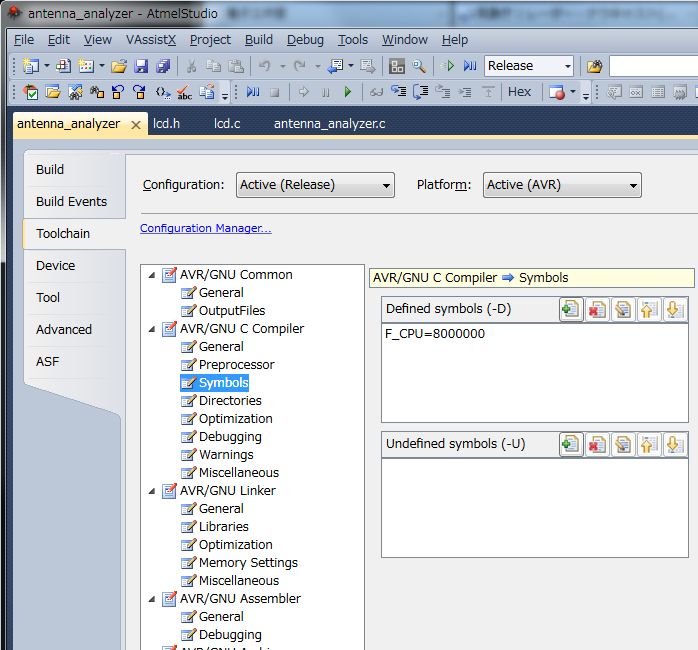Click the VAssistX tomato checkmark icon
Screen dimensions: 698x650
(31, 92)
